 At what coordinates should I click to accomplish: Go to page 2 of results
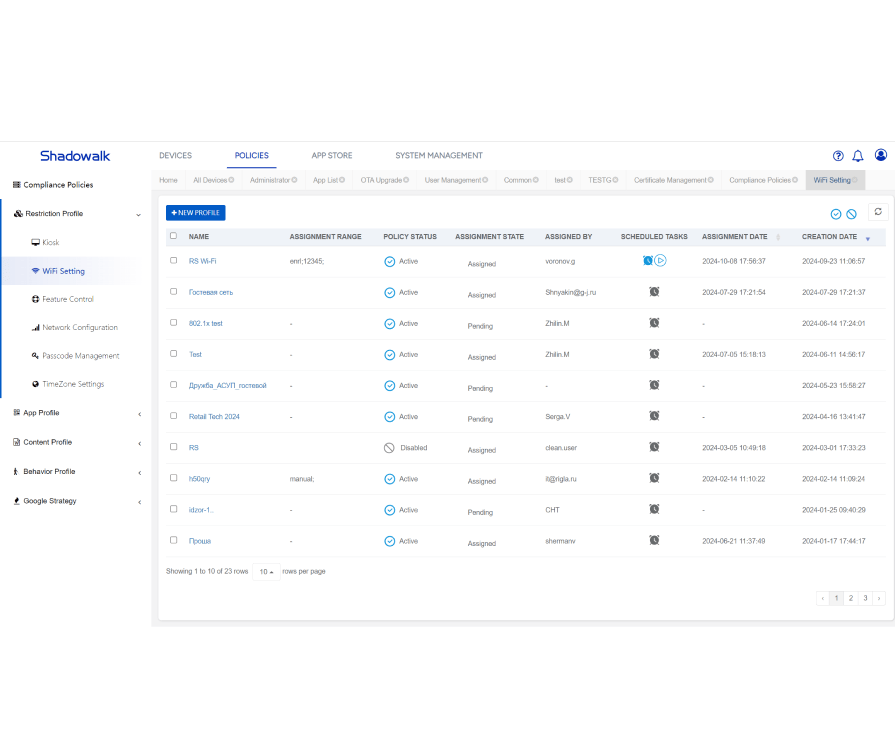click(850, 598)
